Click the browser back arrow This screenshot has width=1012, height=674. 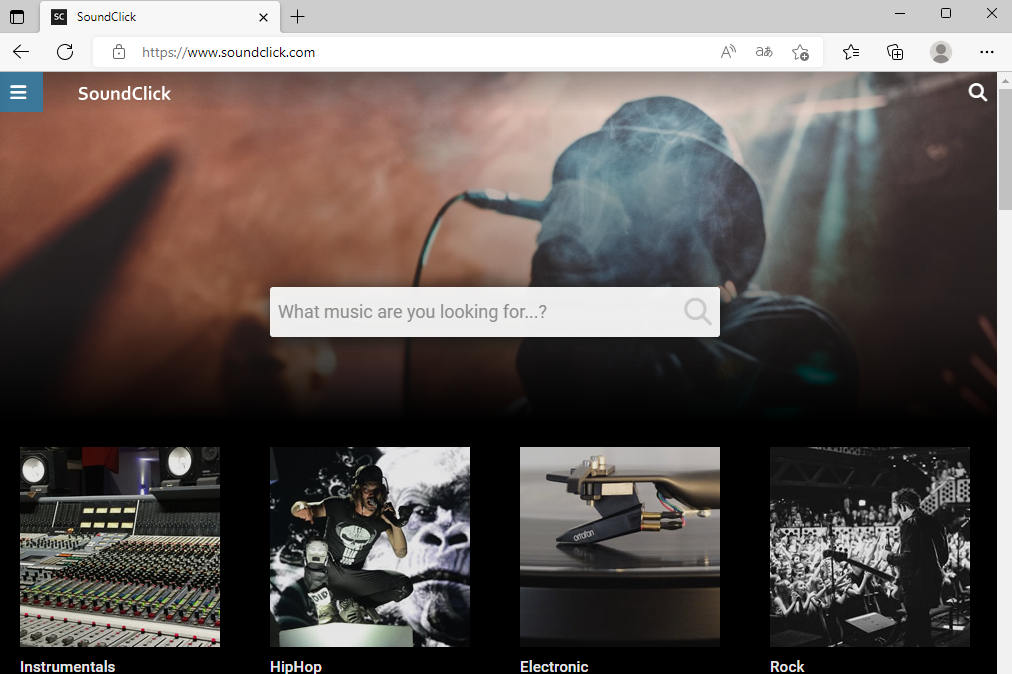pos(21,52)
